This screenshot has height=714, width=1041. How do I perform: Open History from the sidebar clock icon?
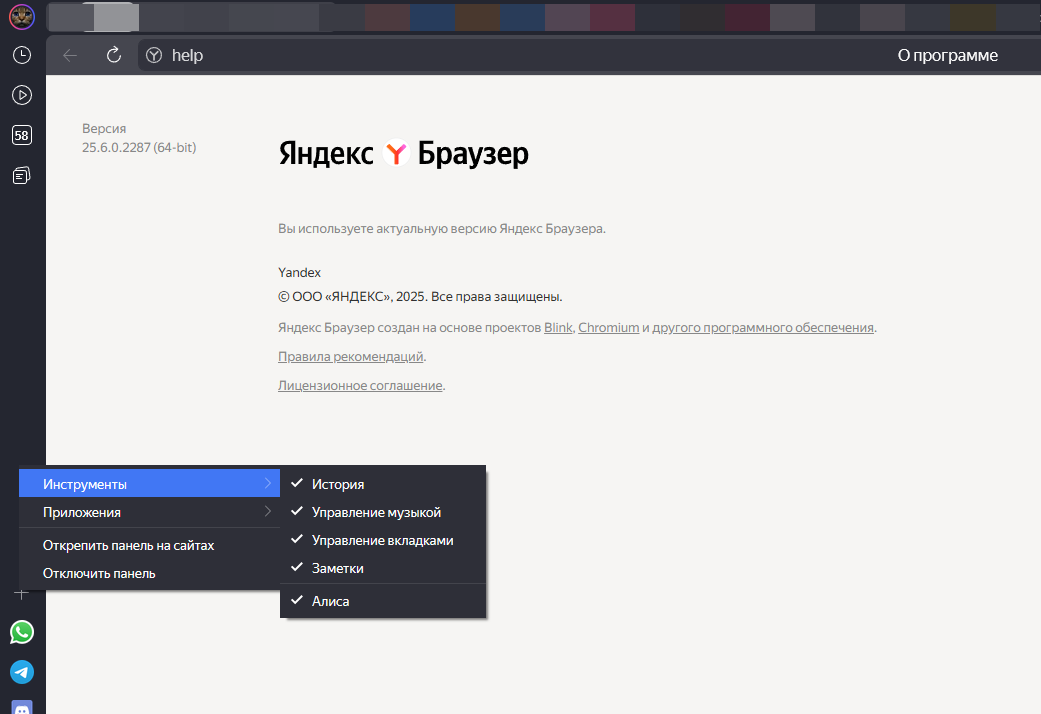[22, 55]
